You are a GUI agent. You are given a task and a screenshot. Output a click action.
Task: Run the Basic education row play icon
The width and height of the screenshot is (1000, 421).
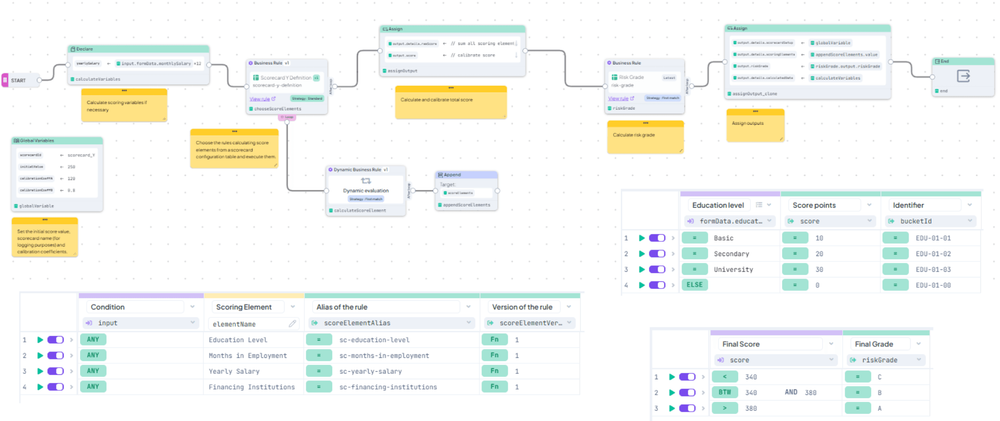point(642,237)
